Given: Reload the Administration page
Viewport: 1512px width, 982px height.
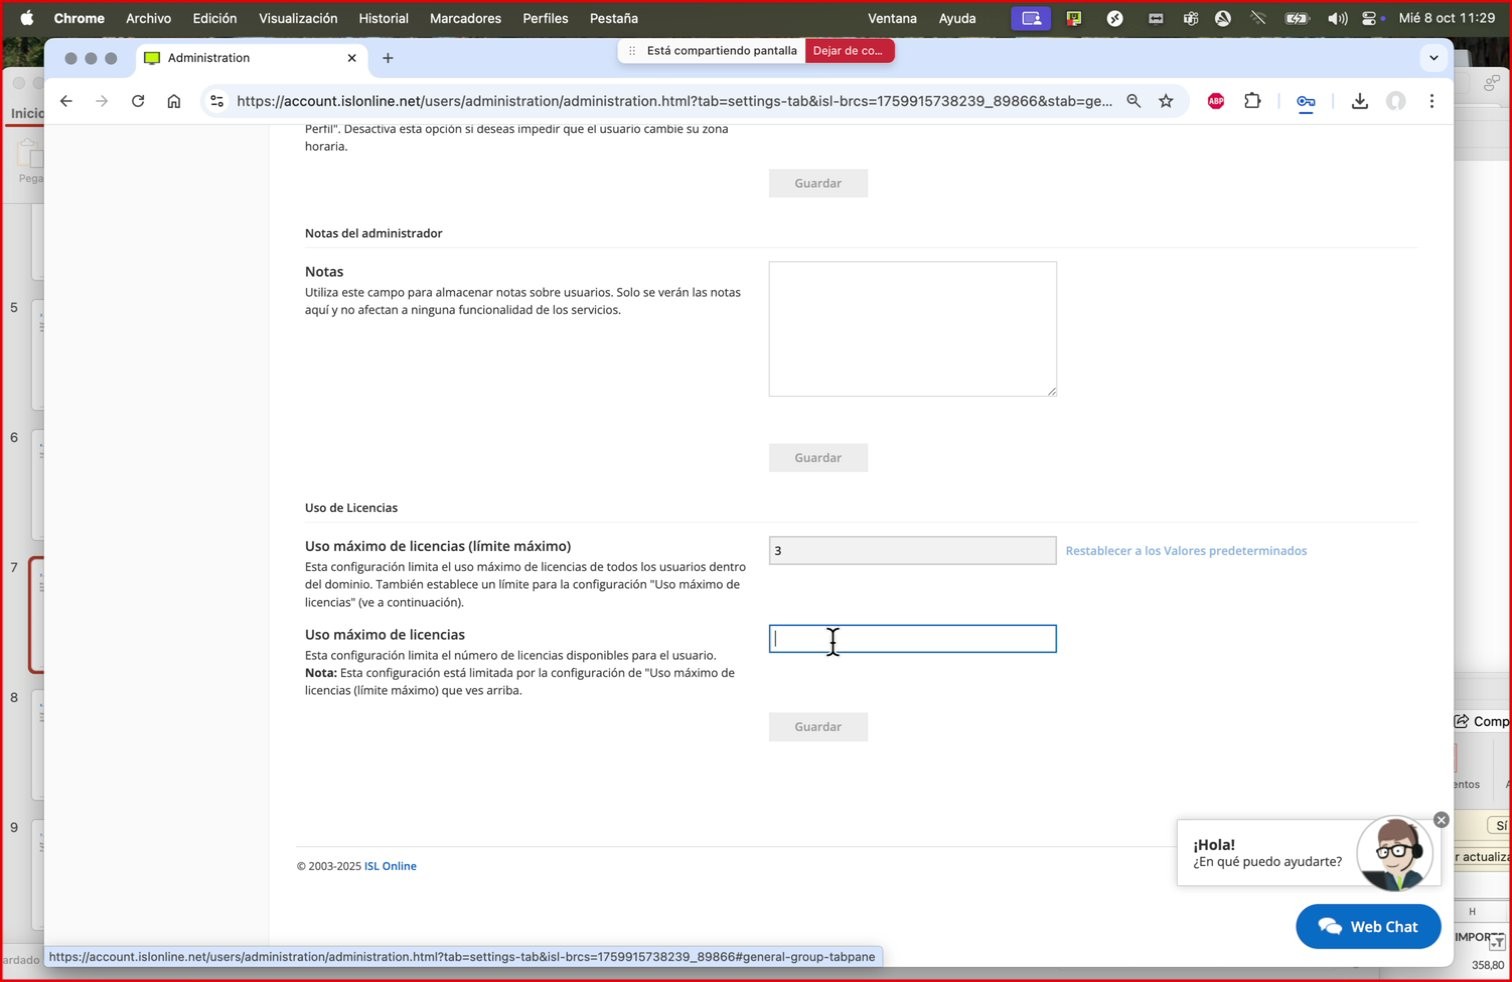Looking at the screenshot, I should [x=138, y=101].
